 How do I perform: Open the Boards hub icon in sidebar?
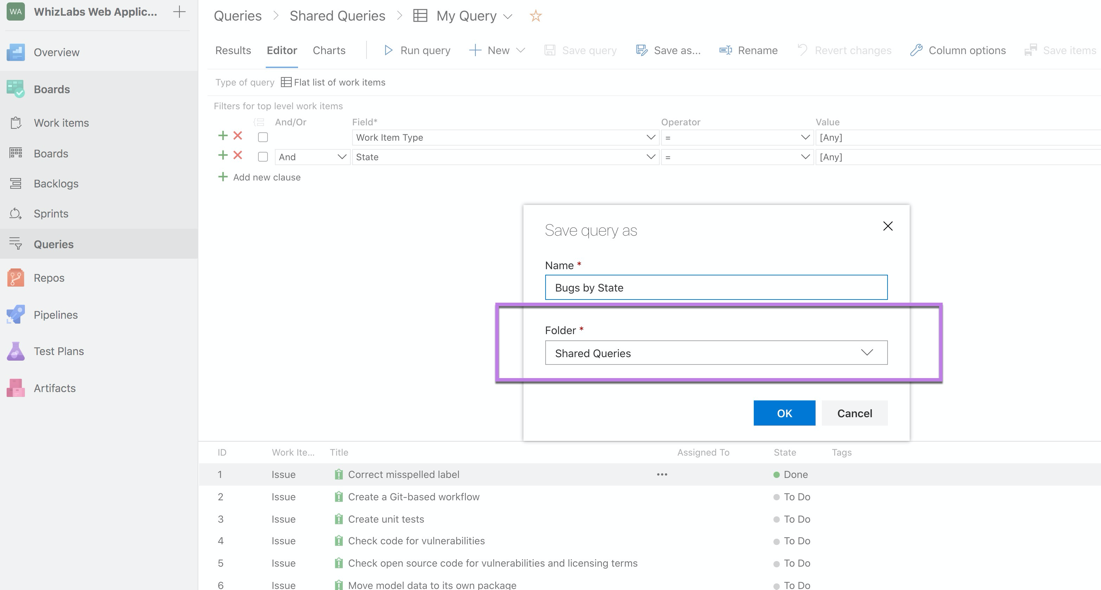[15, 89]
